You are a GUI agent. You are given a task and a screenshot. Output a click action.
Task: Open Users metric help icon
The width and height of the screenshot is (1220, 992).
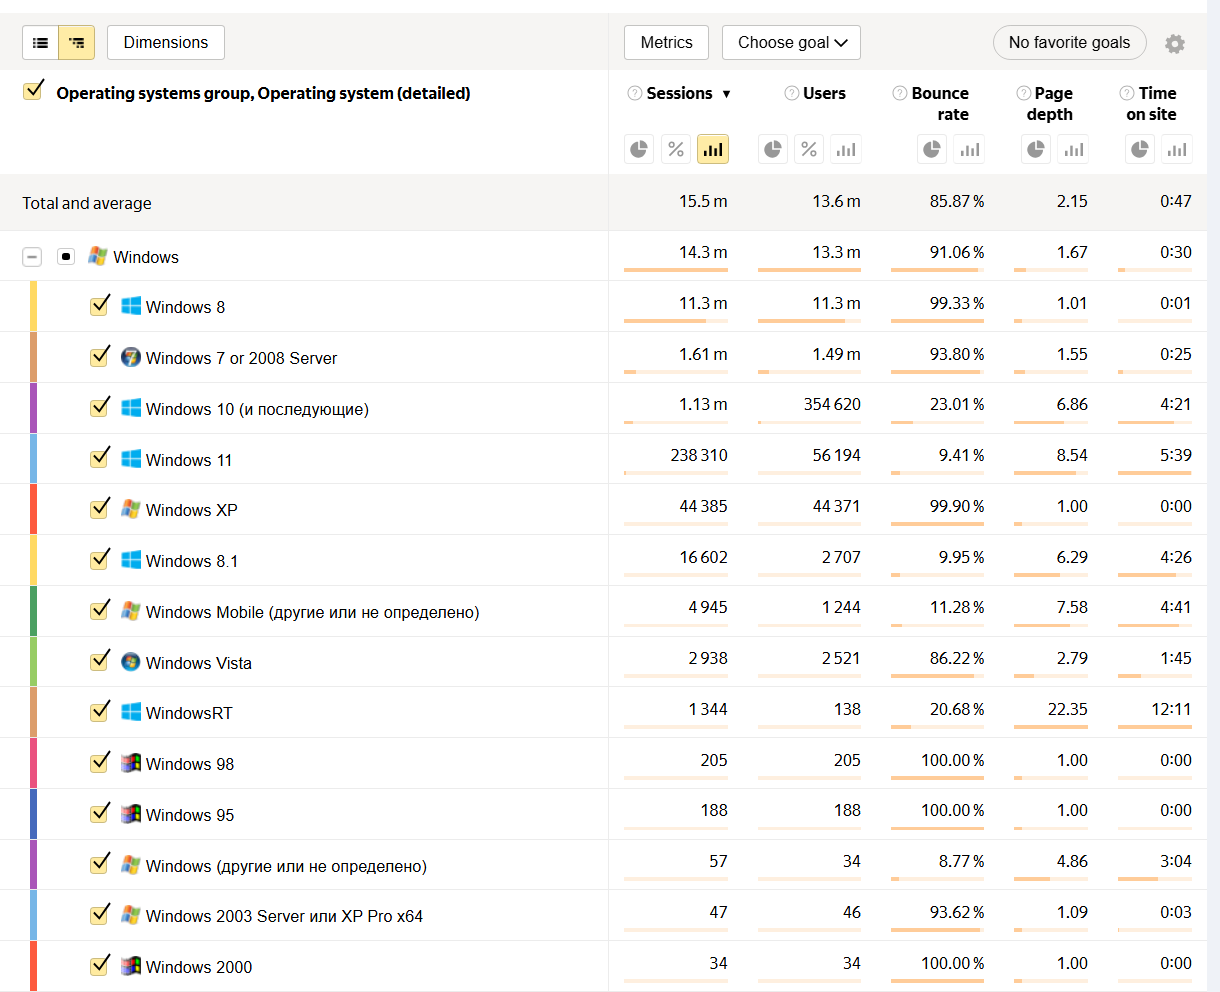tap(792, 93)
